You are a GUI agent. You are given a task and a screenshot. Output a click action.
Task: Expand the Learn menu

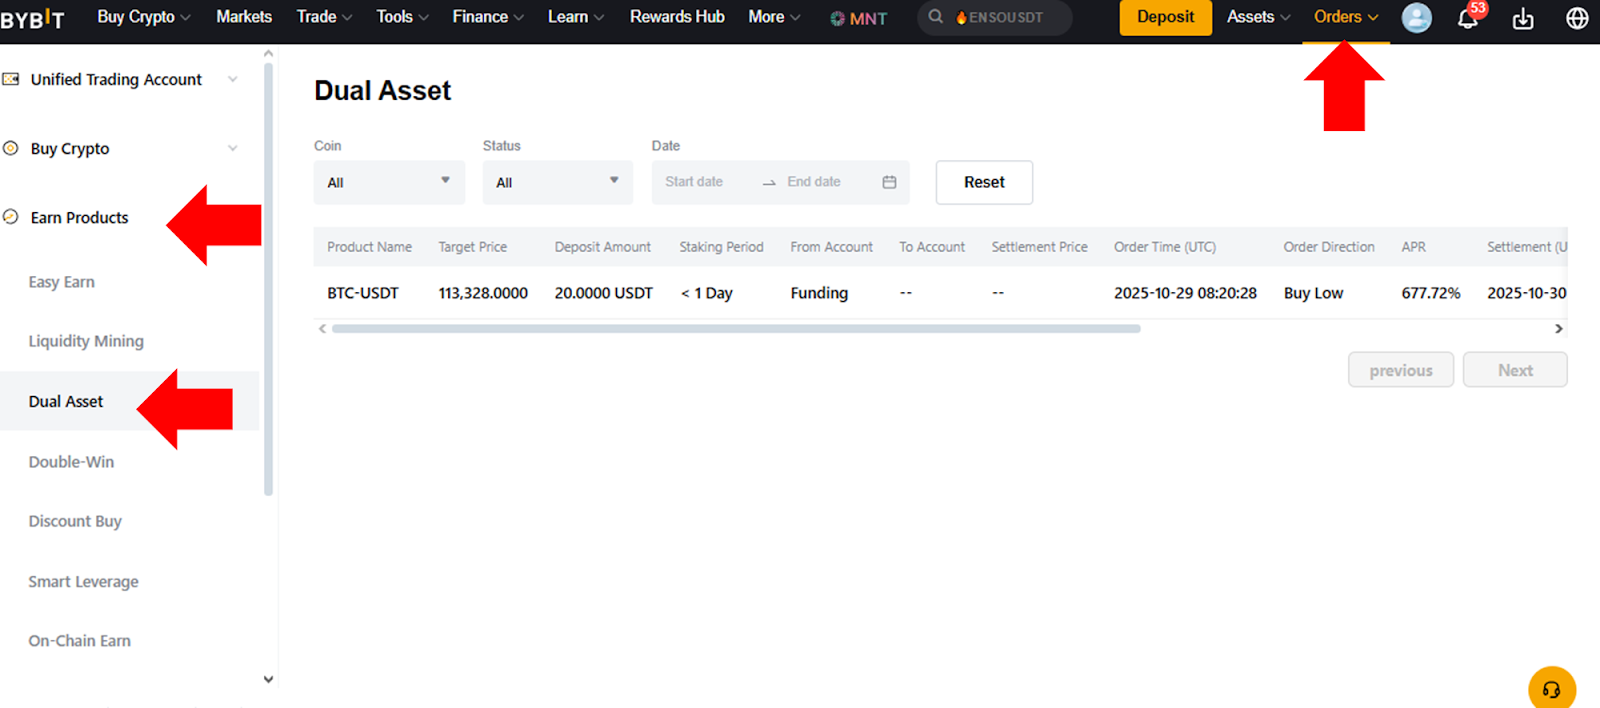[576, 17]
